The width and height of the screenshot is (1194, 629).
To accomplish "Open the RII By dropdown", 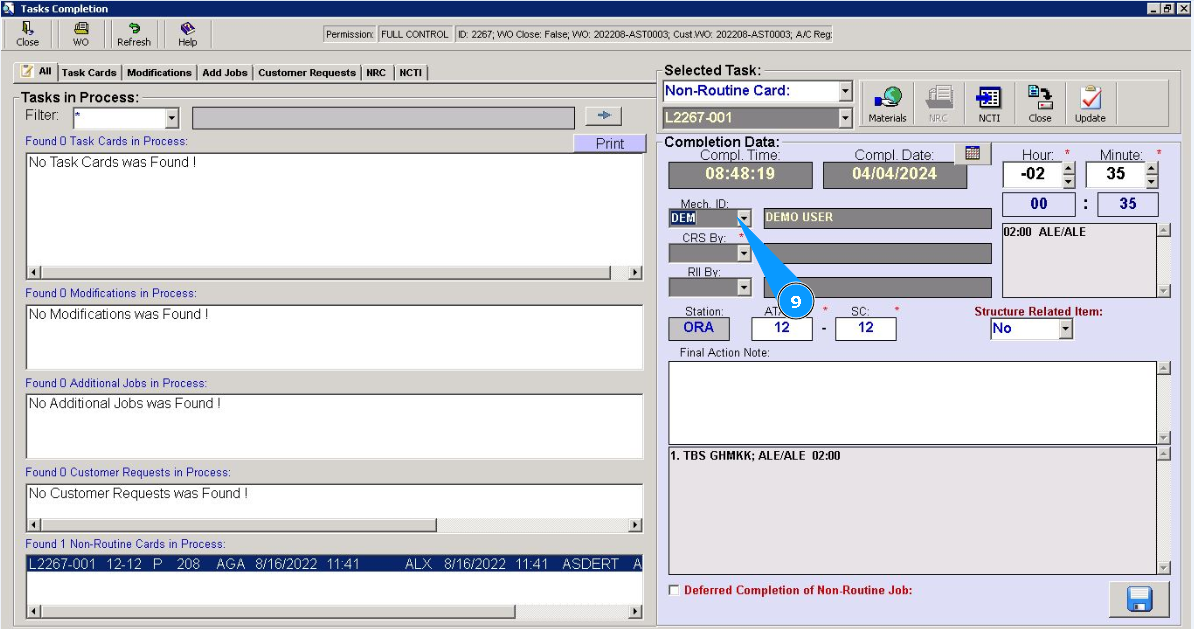I will click(744, 287).
